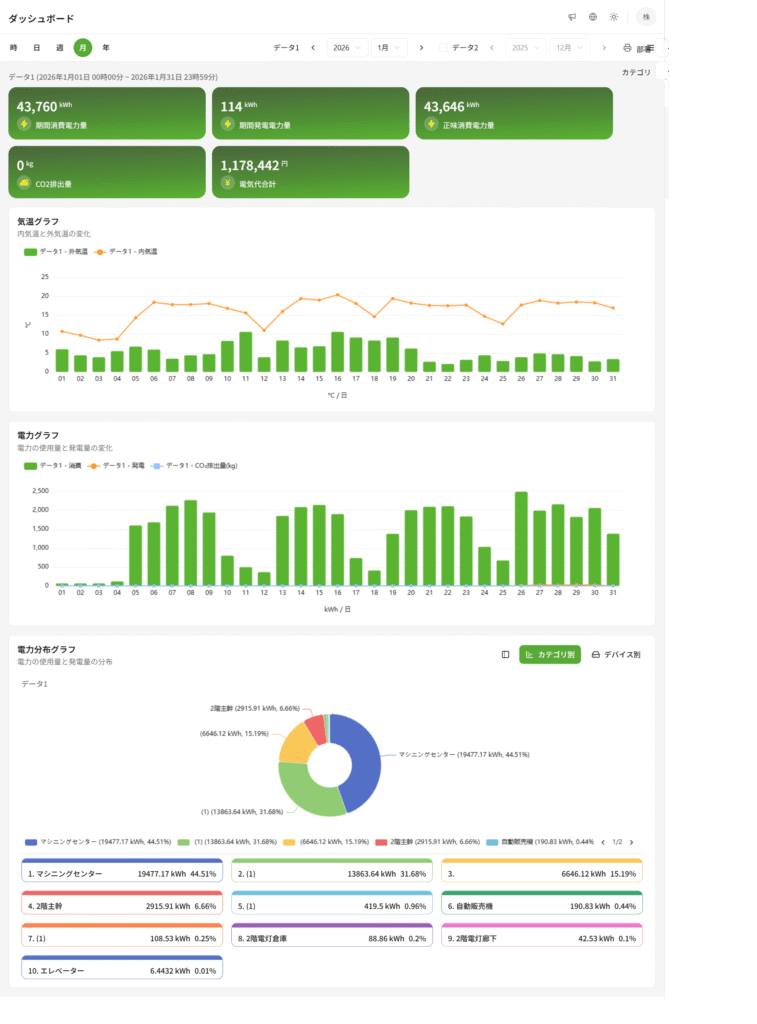Image resolution: width=757 pixels, height=1024 pixels.
Task: Click the announcements megaphone icon
Action: (572, 17)
